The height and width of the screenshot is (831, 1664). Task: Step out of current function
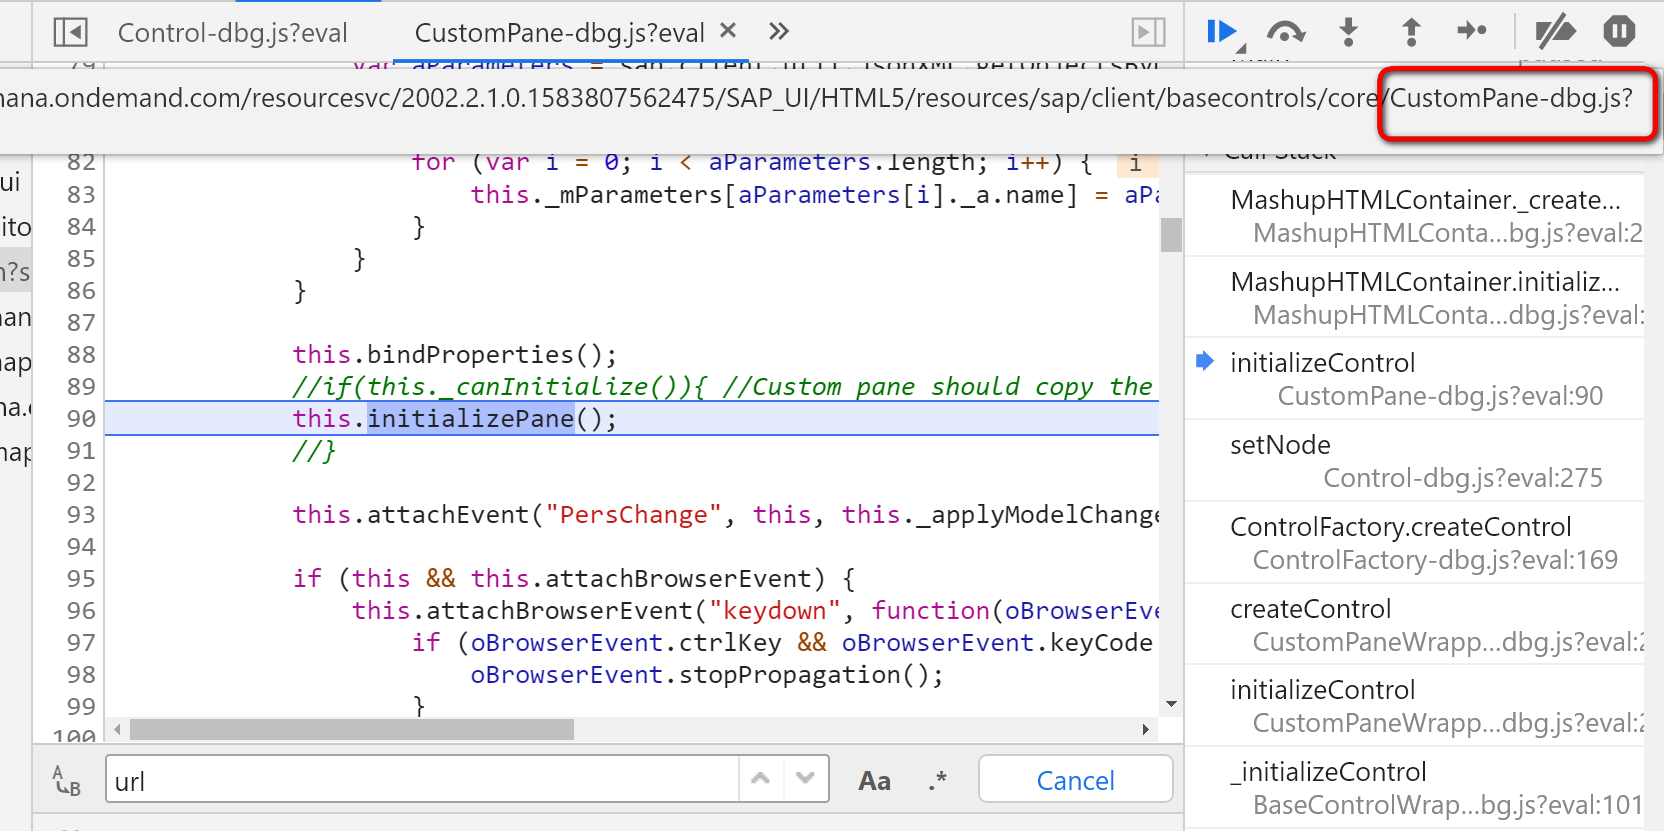pos(1411,32)
